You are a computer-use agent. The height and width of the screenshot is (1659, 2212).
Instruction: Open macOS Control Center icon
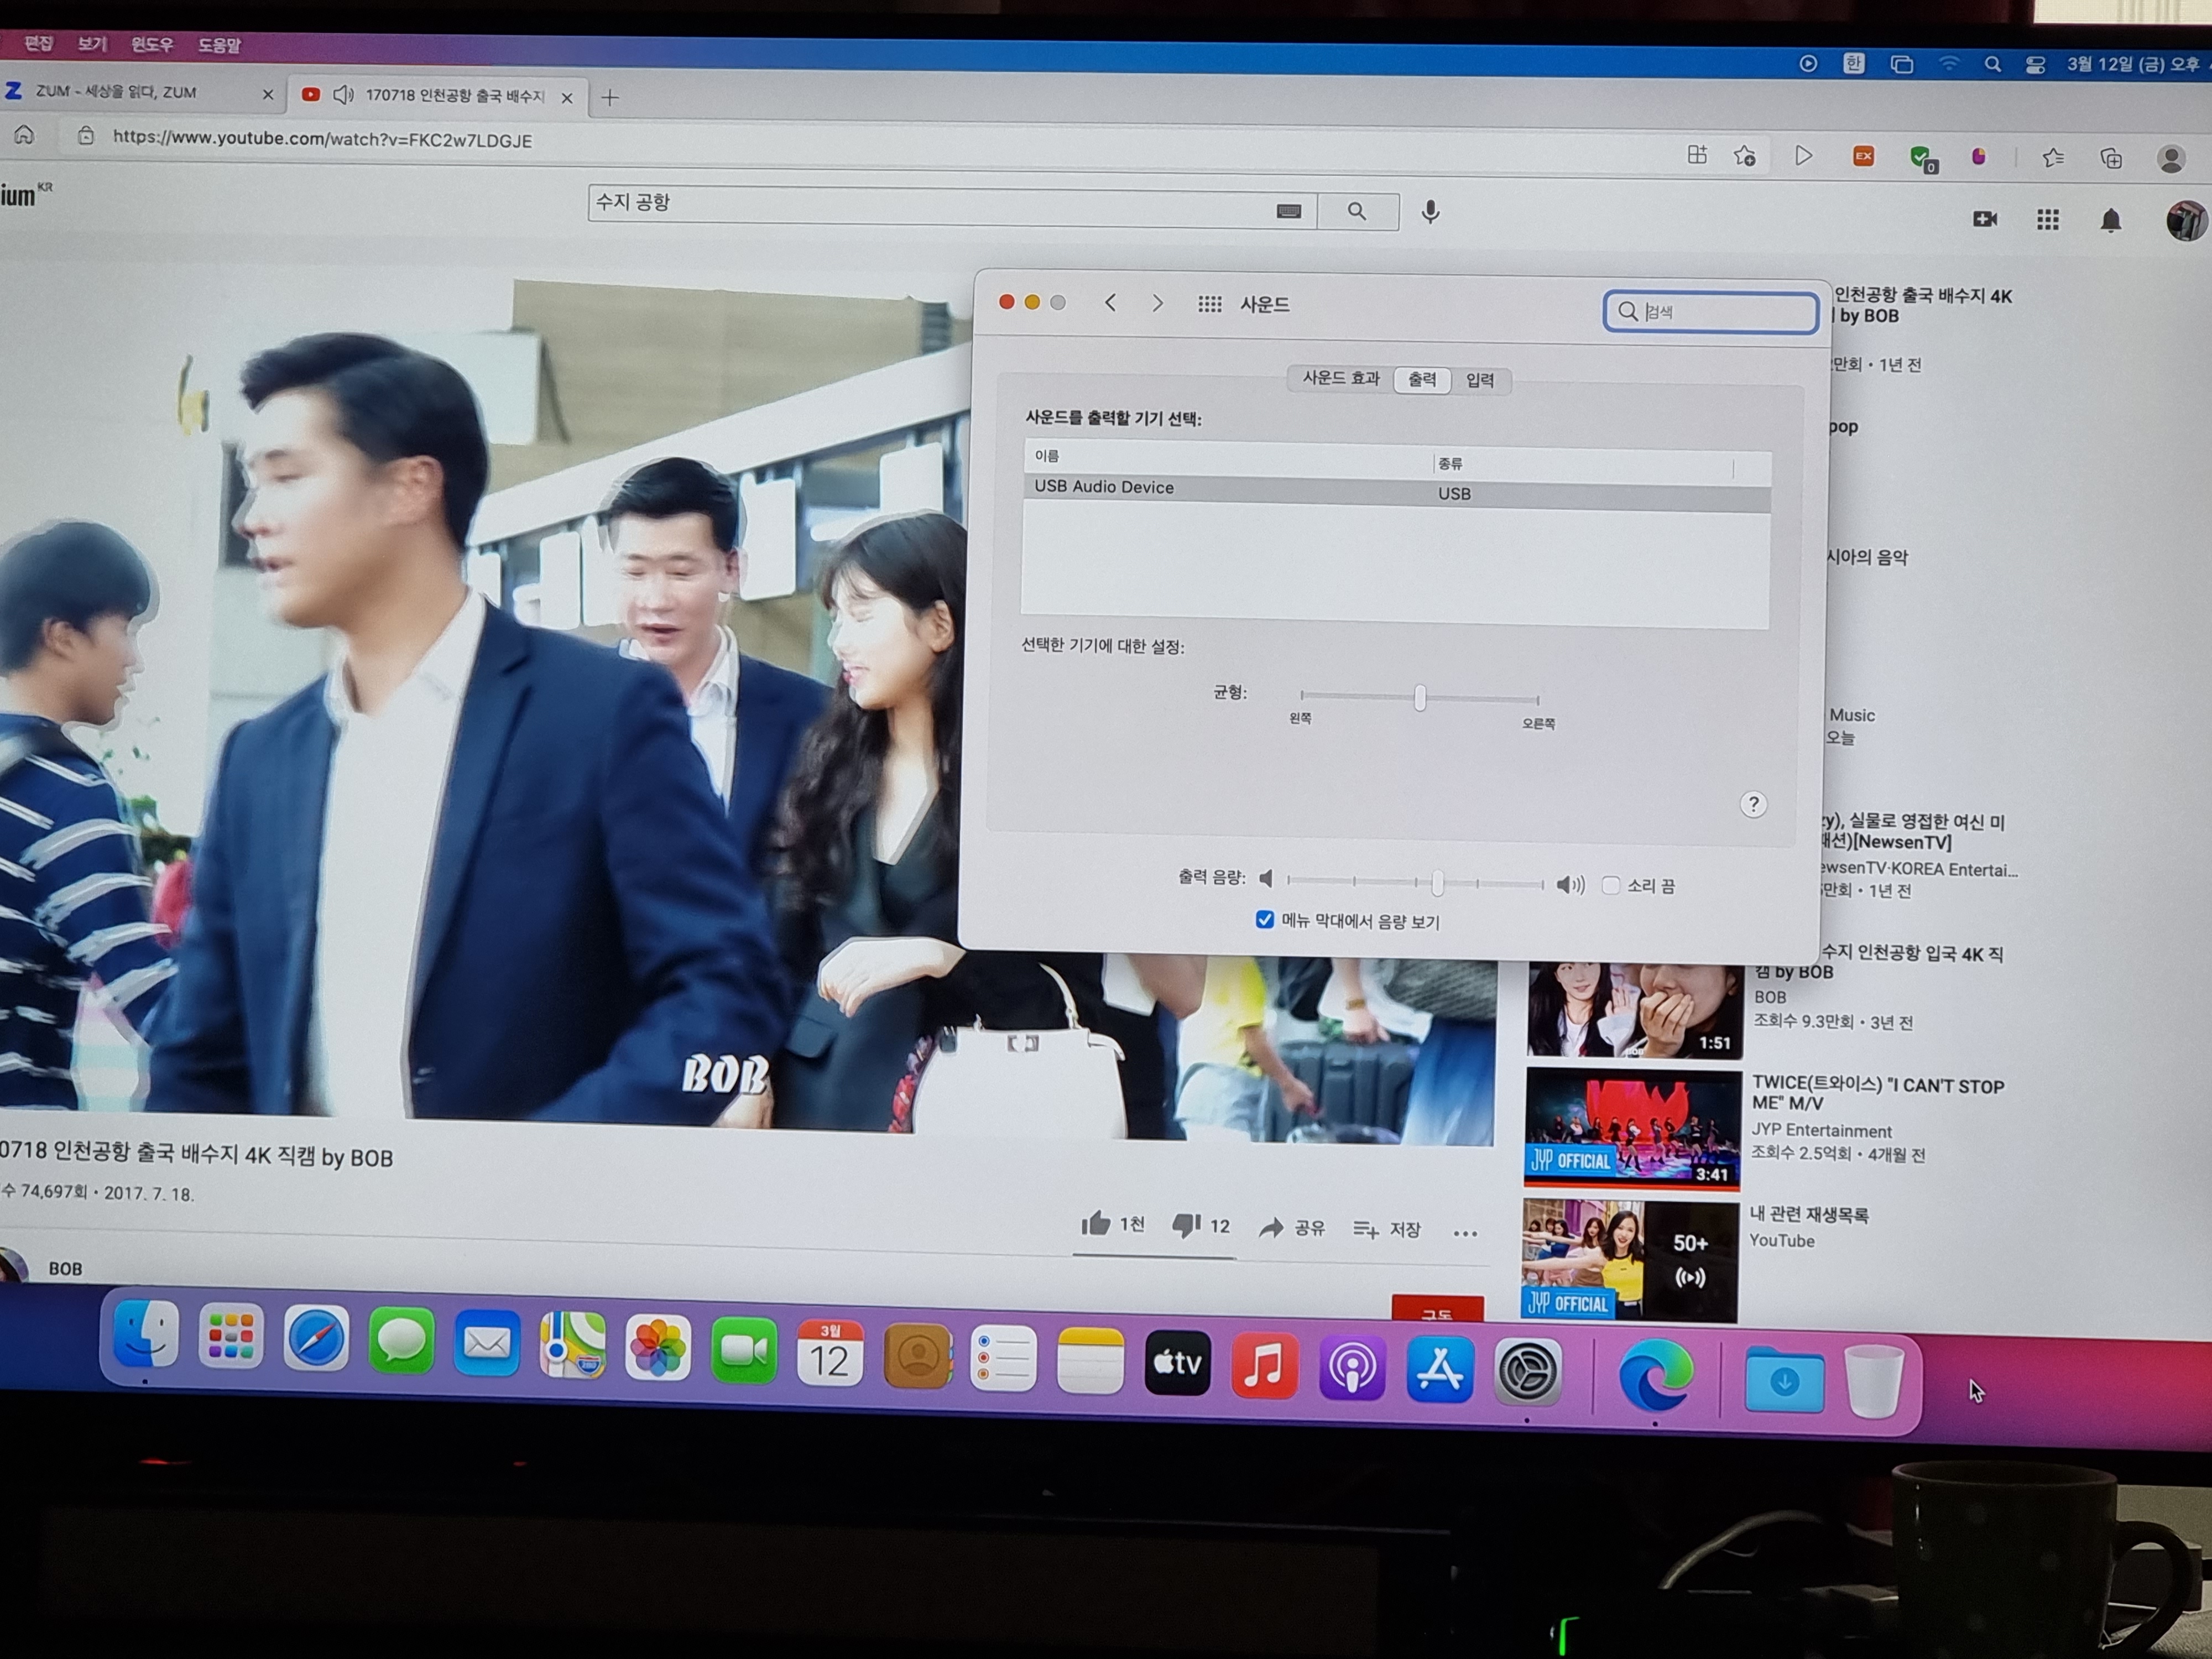point(2034,65)
